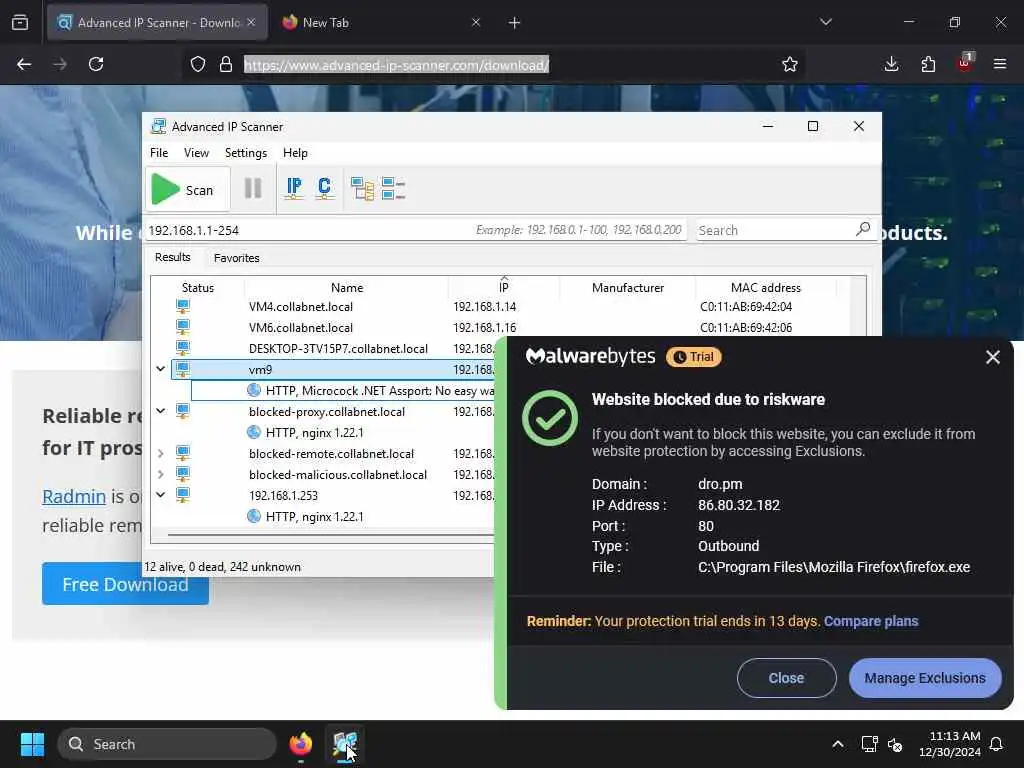The width and height of the screenshot is (1024, 768).
Task: Sort by the Status column header
Action: coord(198,287)
